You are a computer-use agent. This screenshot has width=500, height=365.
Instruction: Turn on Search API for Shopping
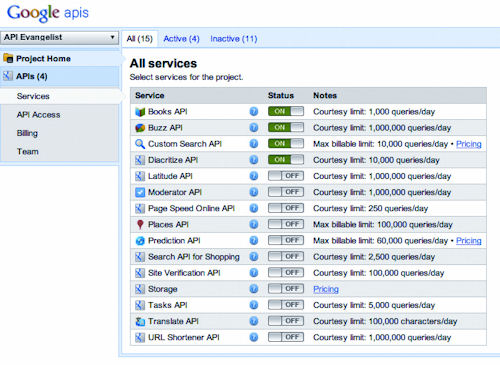point(286,256)
